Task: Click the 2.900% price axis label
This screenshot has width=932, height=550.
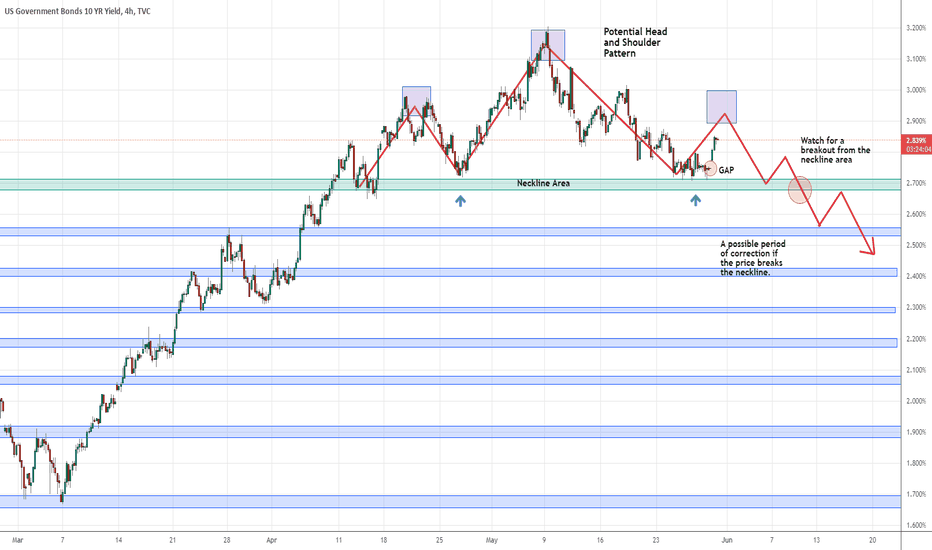Action: pos(916,121)
